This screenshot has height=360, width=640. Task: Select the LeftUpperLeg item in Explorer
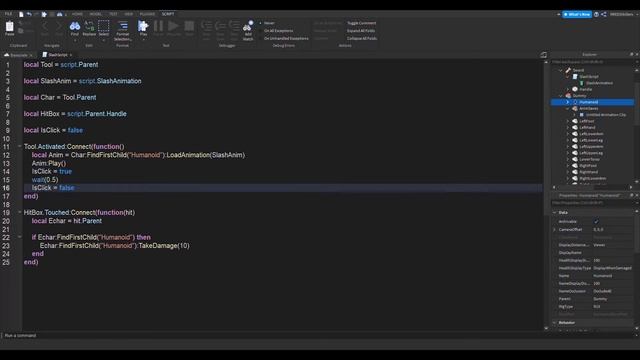591,153
